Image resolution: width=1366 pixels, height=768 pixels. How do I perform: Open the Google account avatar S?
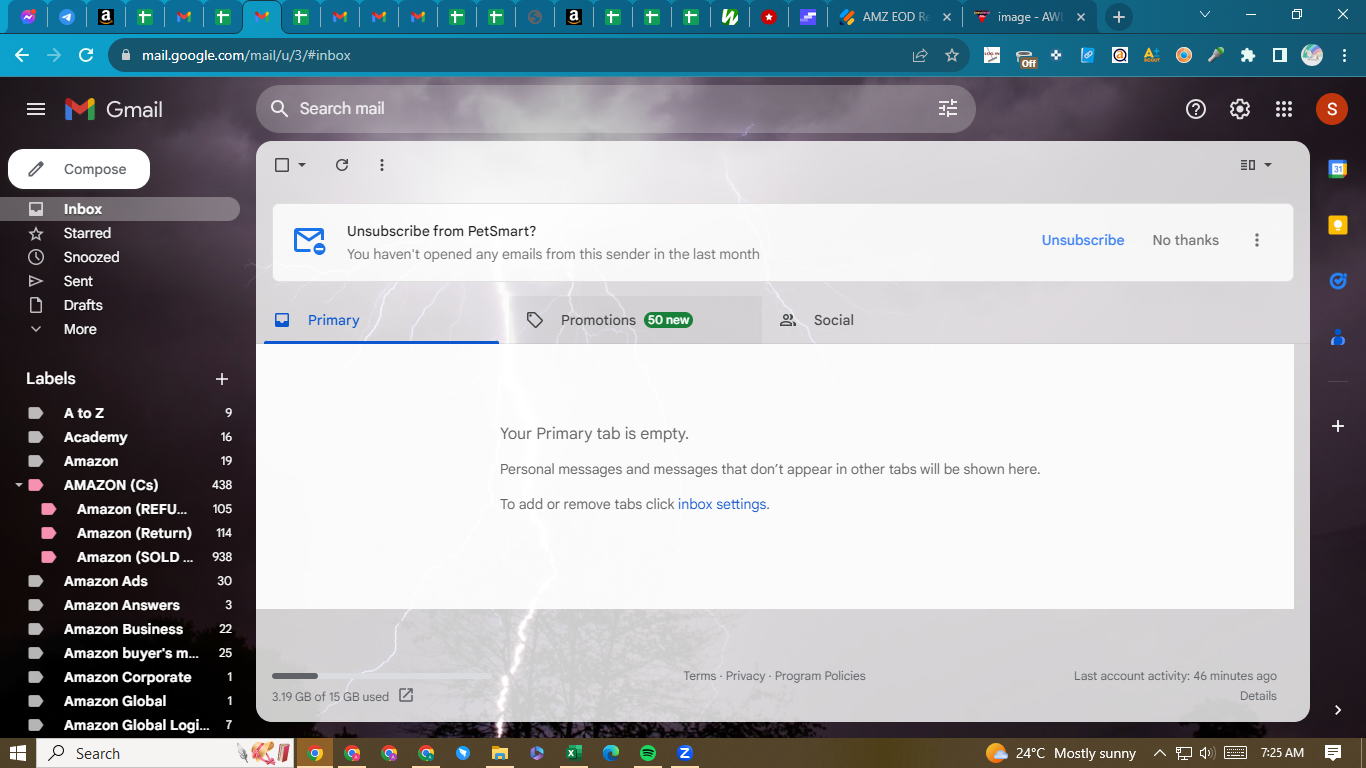coord(1332,109)
